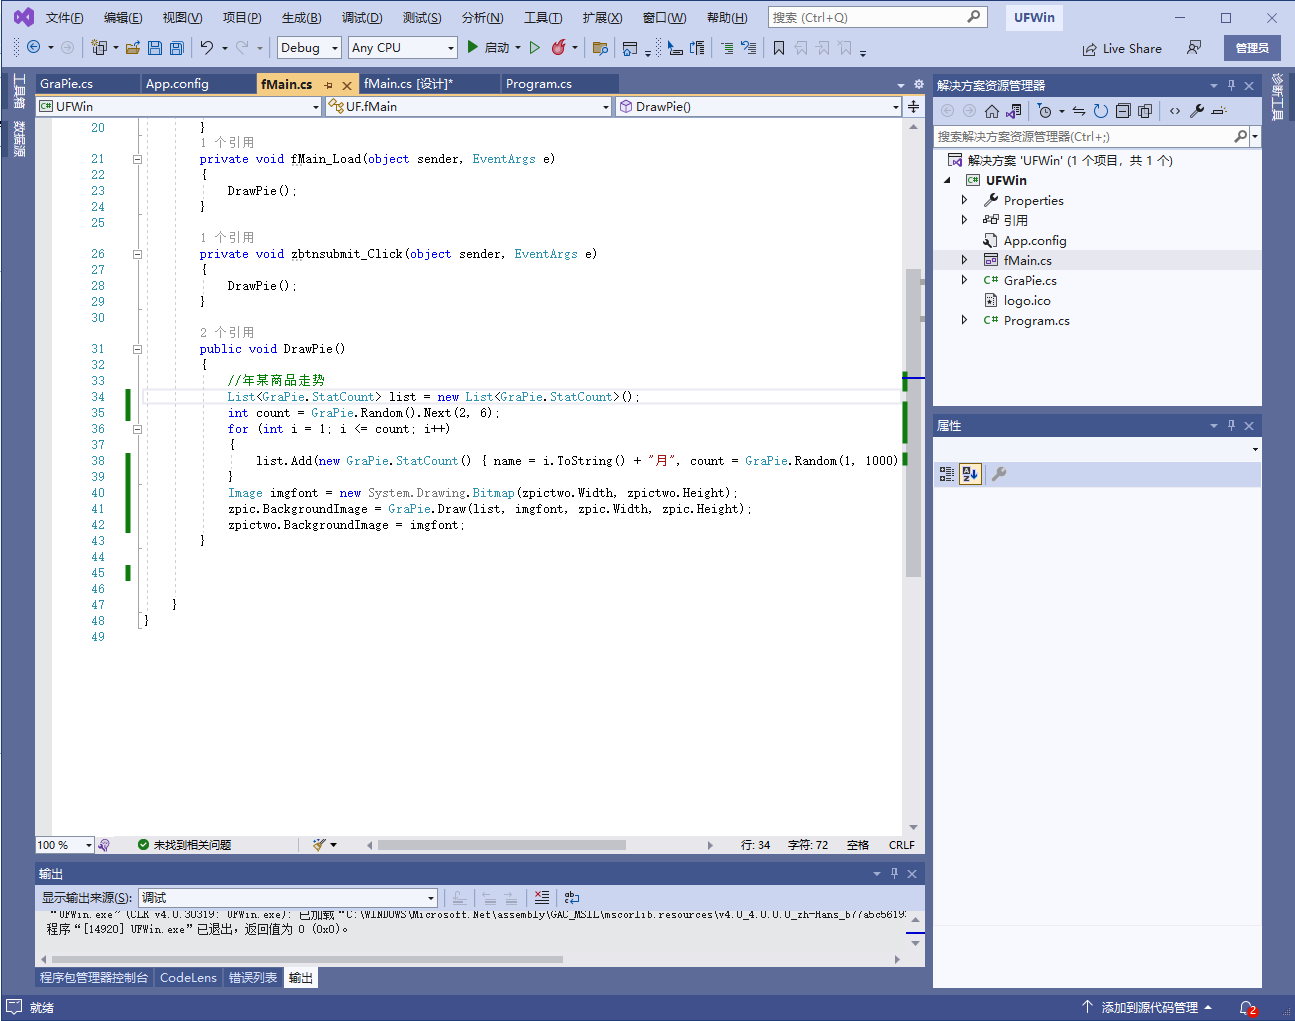Screen dimensions: 1295x1021
Task: Open Any CPU platform dropdown
Action: [403, 47]
